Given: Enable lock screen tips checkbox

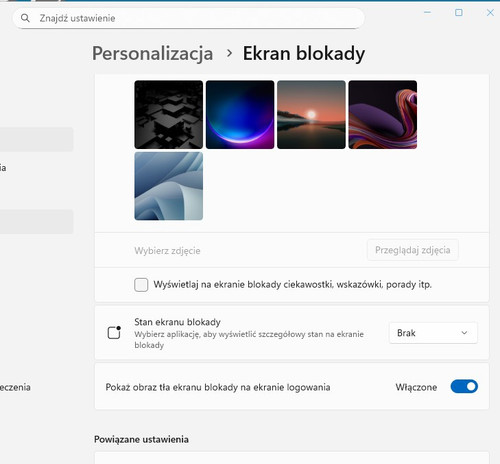Looking at the screenshot, I should pyautogui.click(x=141, y=285).
